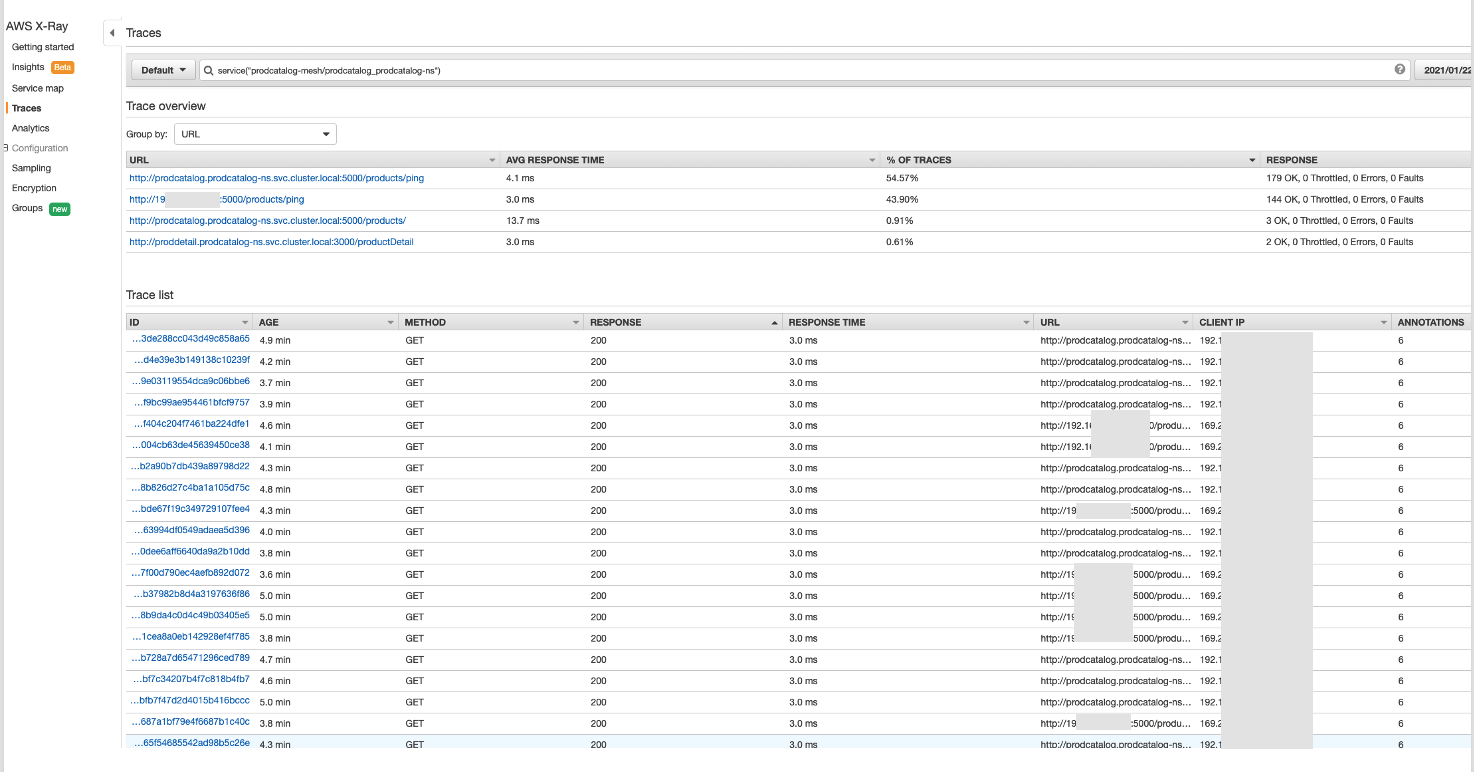Screen dimensions: 1474x772
Task: Open trace …7f00d790ec4aefb892d072
Action: point(191,573)
